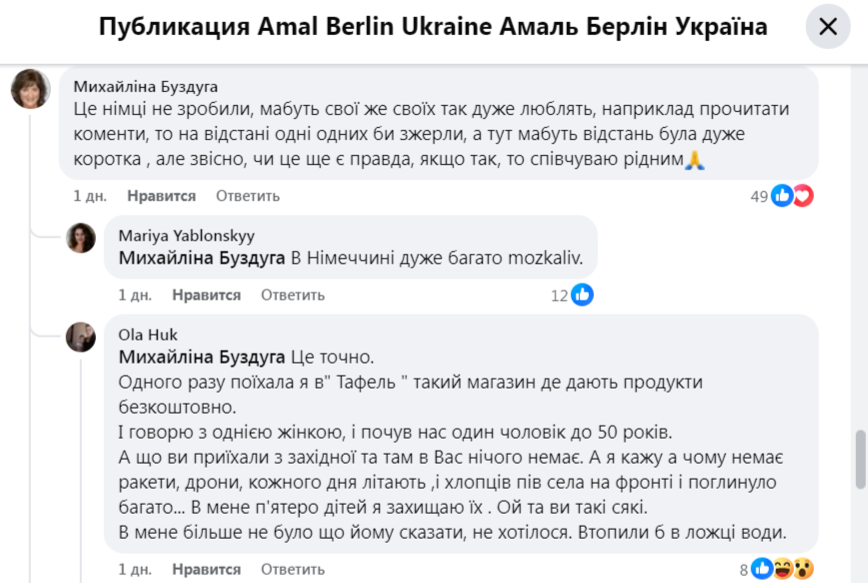Open Mariya Yablonskyy's avatar photo

[81, 237]
